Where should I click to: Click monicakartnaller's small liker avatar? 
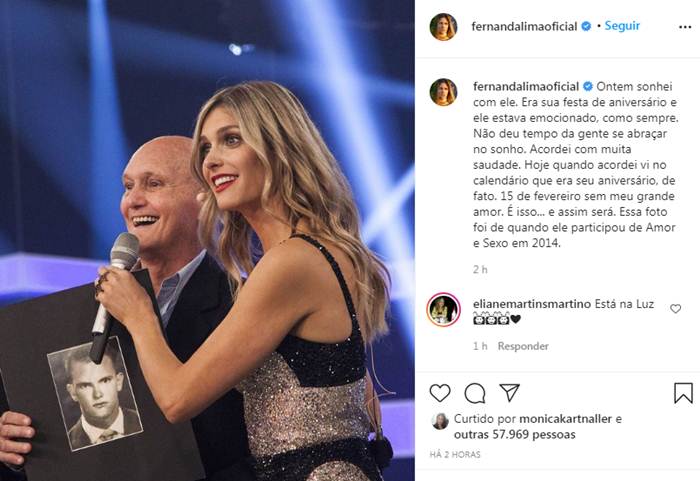pyautogui.click(x=440, y=421)
